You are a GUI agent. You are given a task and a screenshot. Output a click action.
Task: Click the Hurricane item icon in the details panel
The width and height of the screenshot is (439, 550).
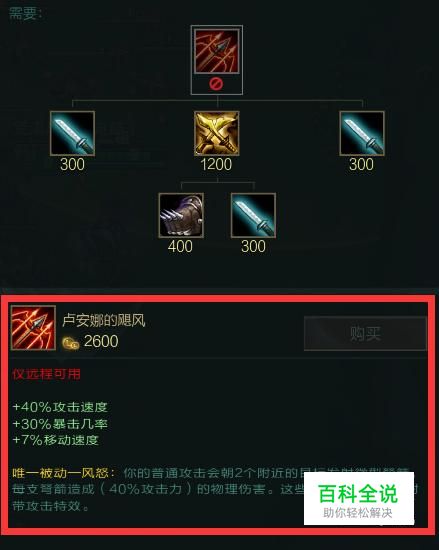(33, 328)
